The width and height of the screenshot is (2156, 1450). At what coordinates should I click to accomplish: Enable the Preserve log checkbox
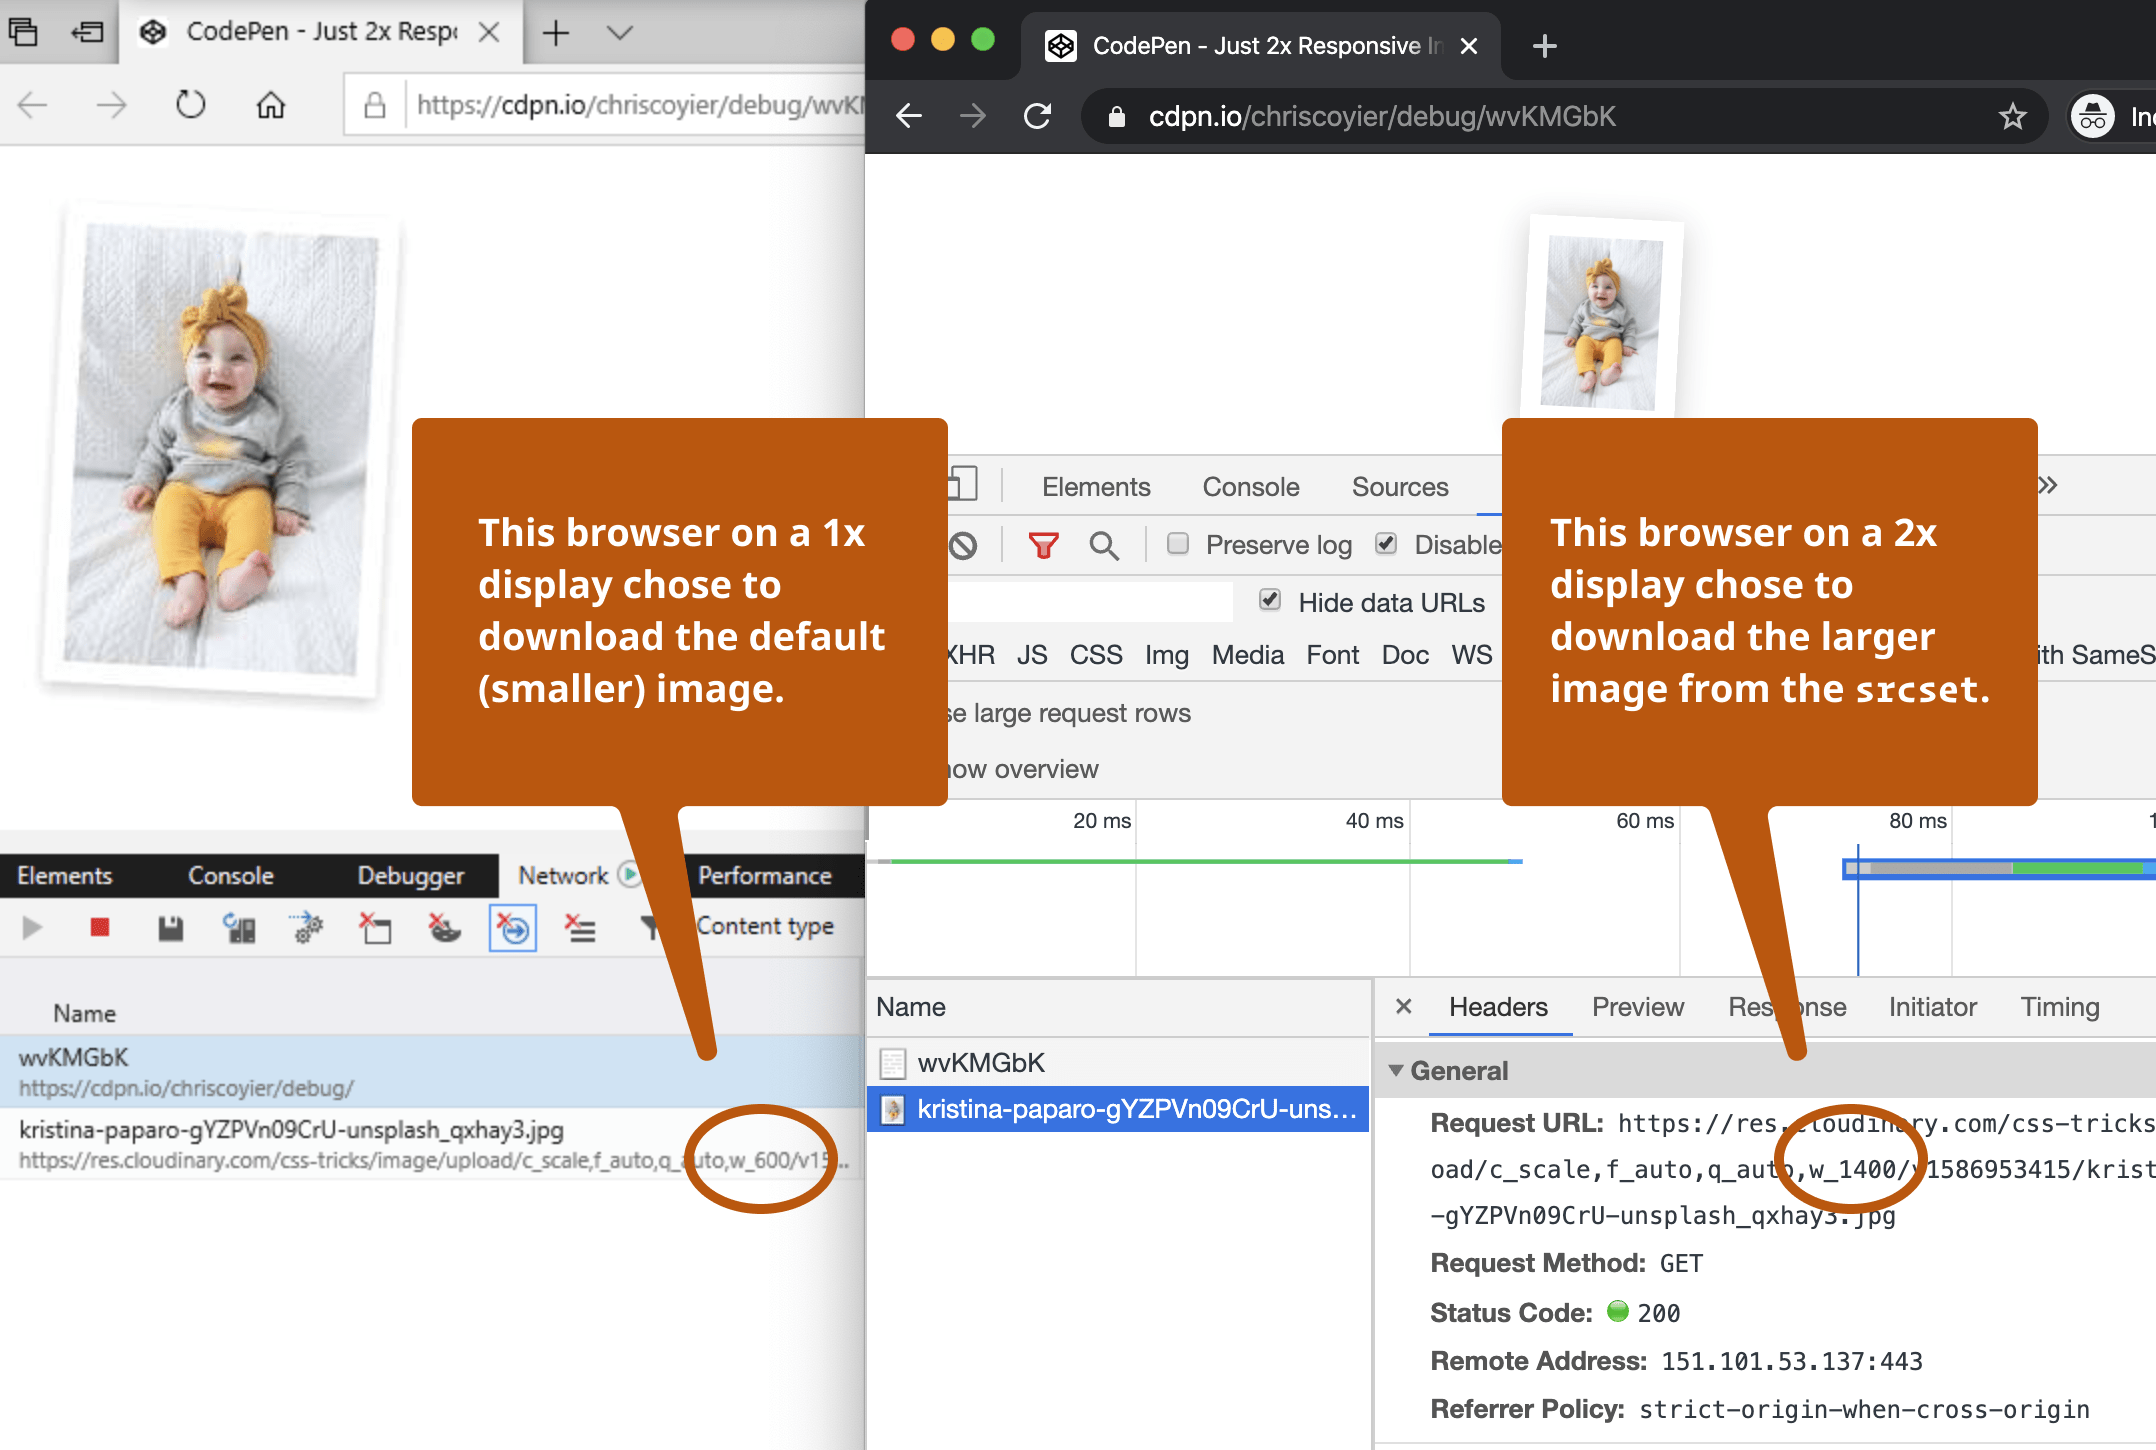pyautogui.click(x=1178, y=543)
